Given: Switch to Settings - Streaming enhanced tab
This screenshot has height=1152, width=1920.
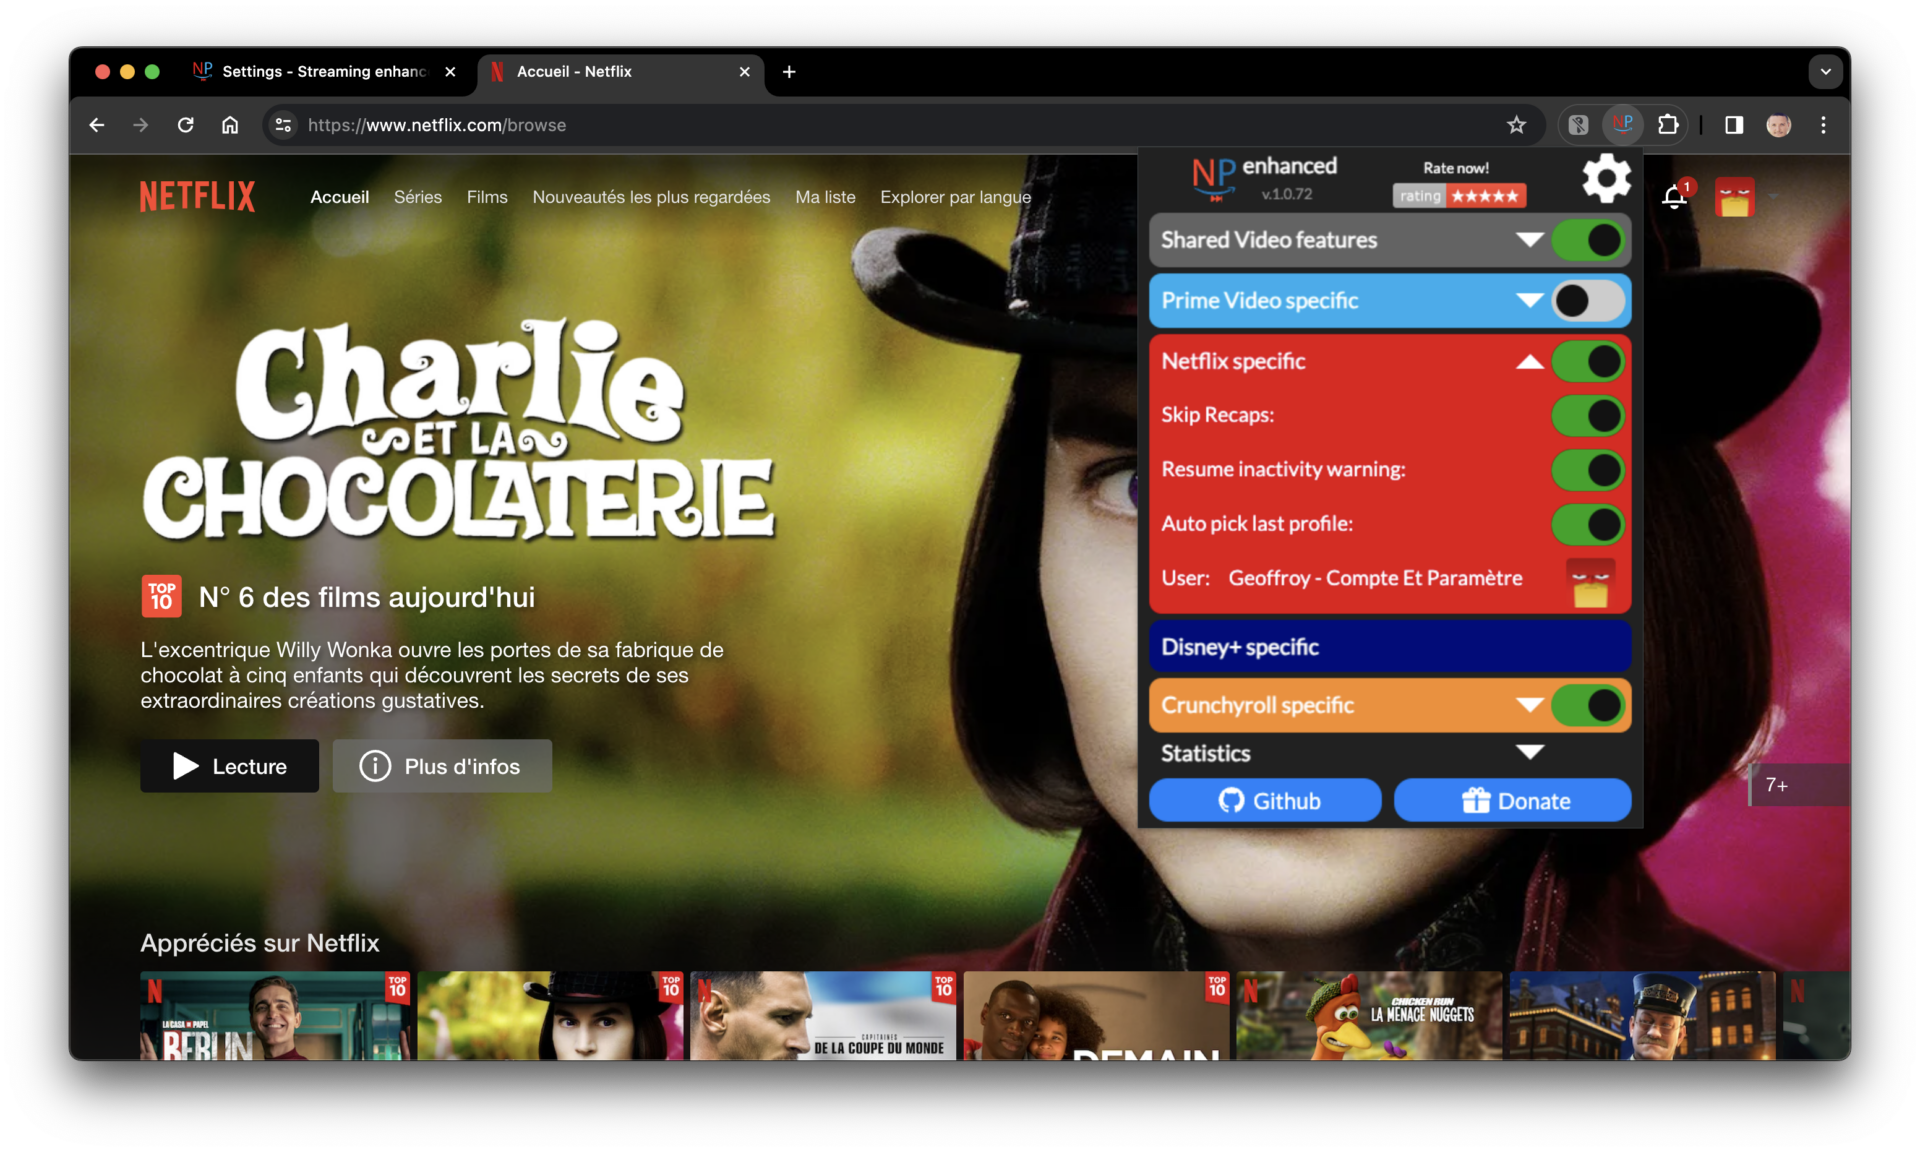Looking at the screenshot, I should tap(323, 71).
